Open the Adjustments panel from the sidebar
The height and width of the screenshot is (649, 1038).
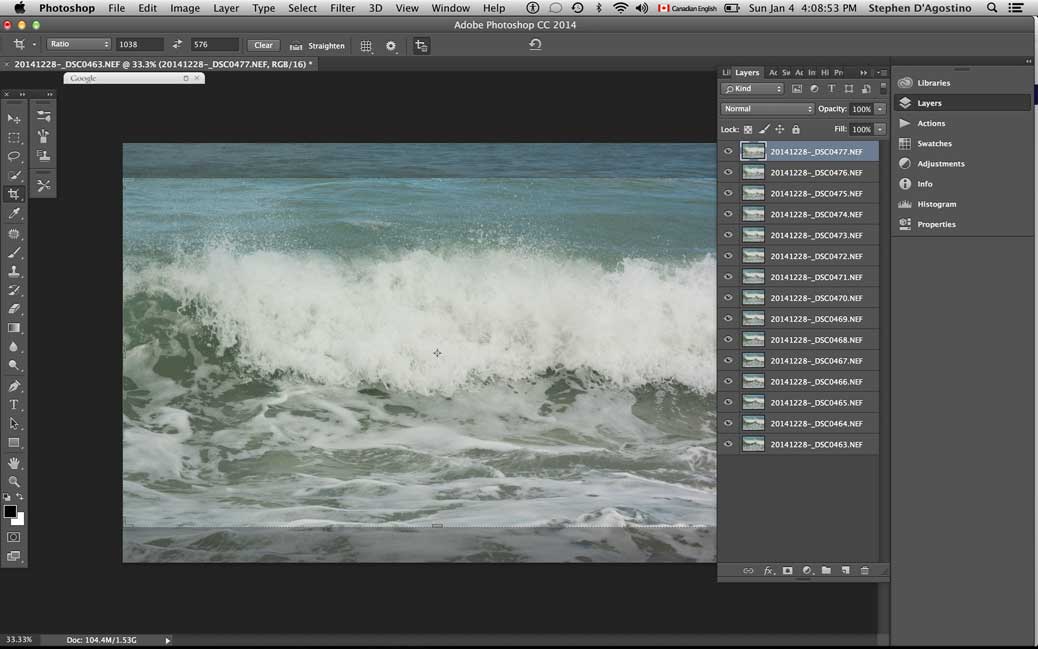click(940, 164)
